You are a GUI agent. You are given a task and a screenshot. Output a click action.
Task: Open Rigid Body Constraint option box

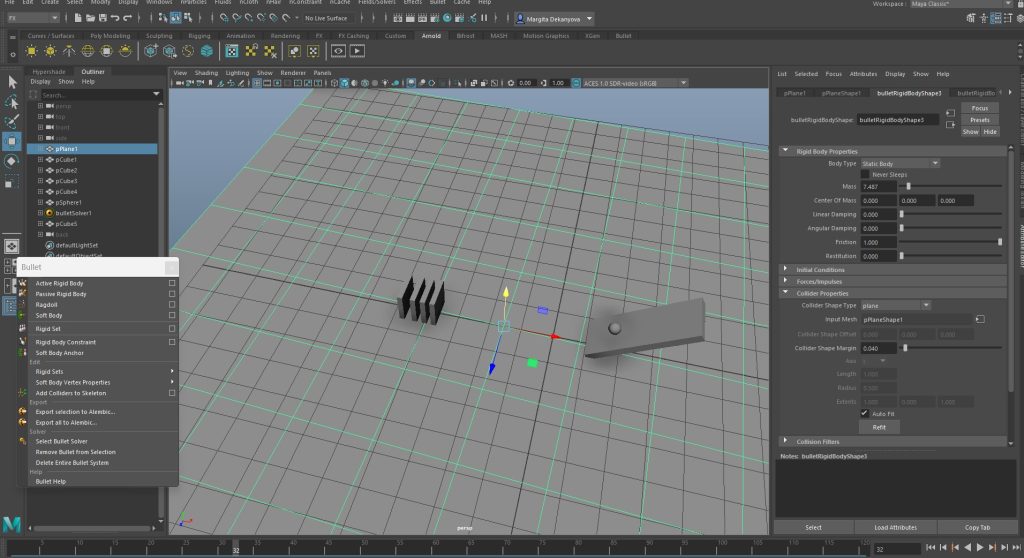[172, 342]
